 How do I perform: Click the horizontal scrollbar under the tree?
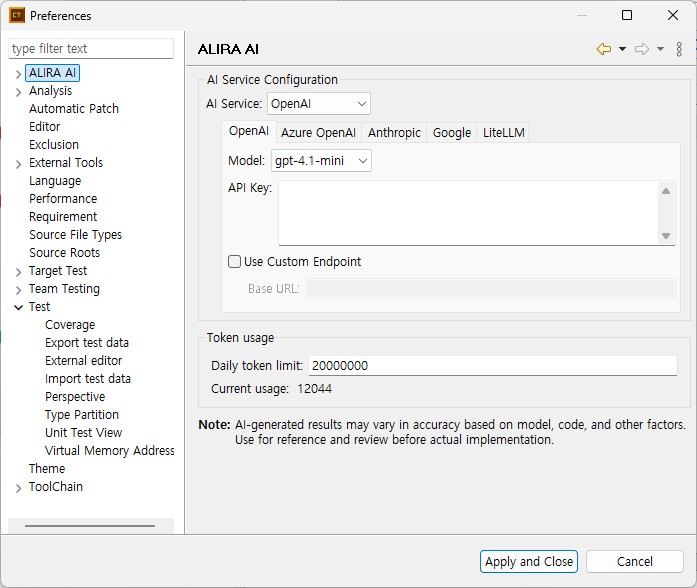tap(90, 525)
